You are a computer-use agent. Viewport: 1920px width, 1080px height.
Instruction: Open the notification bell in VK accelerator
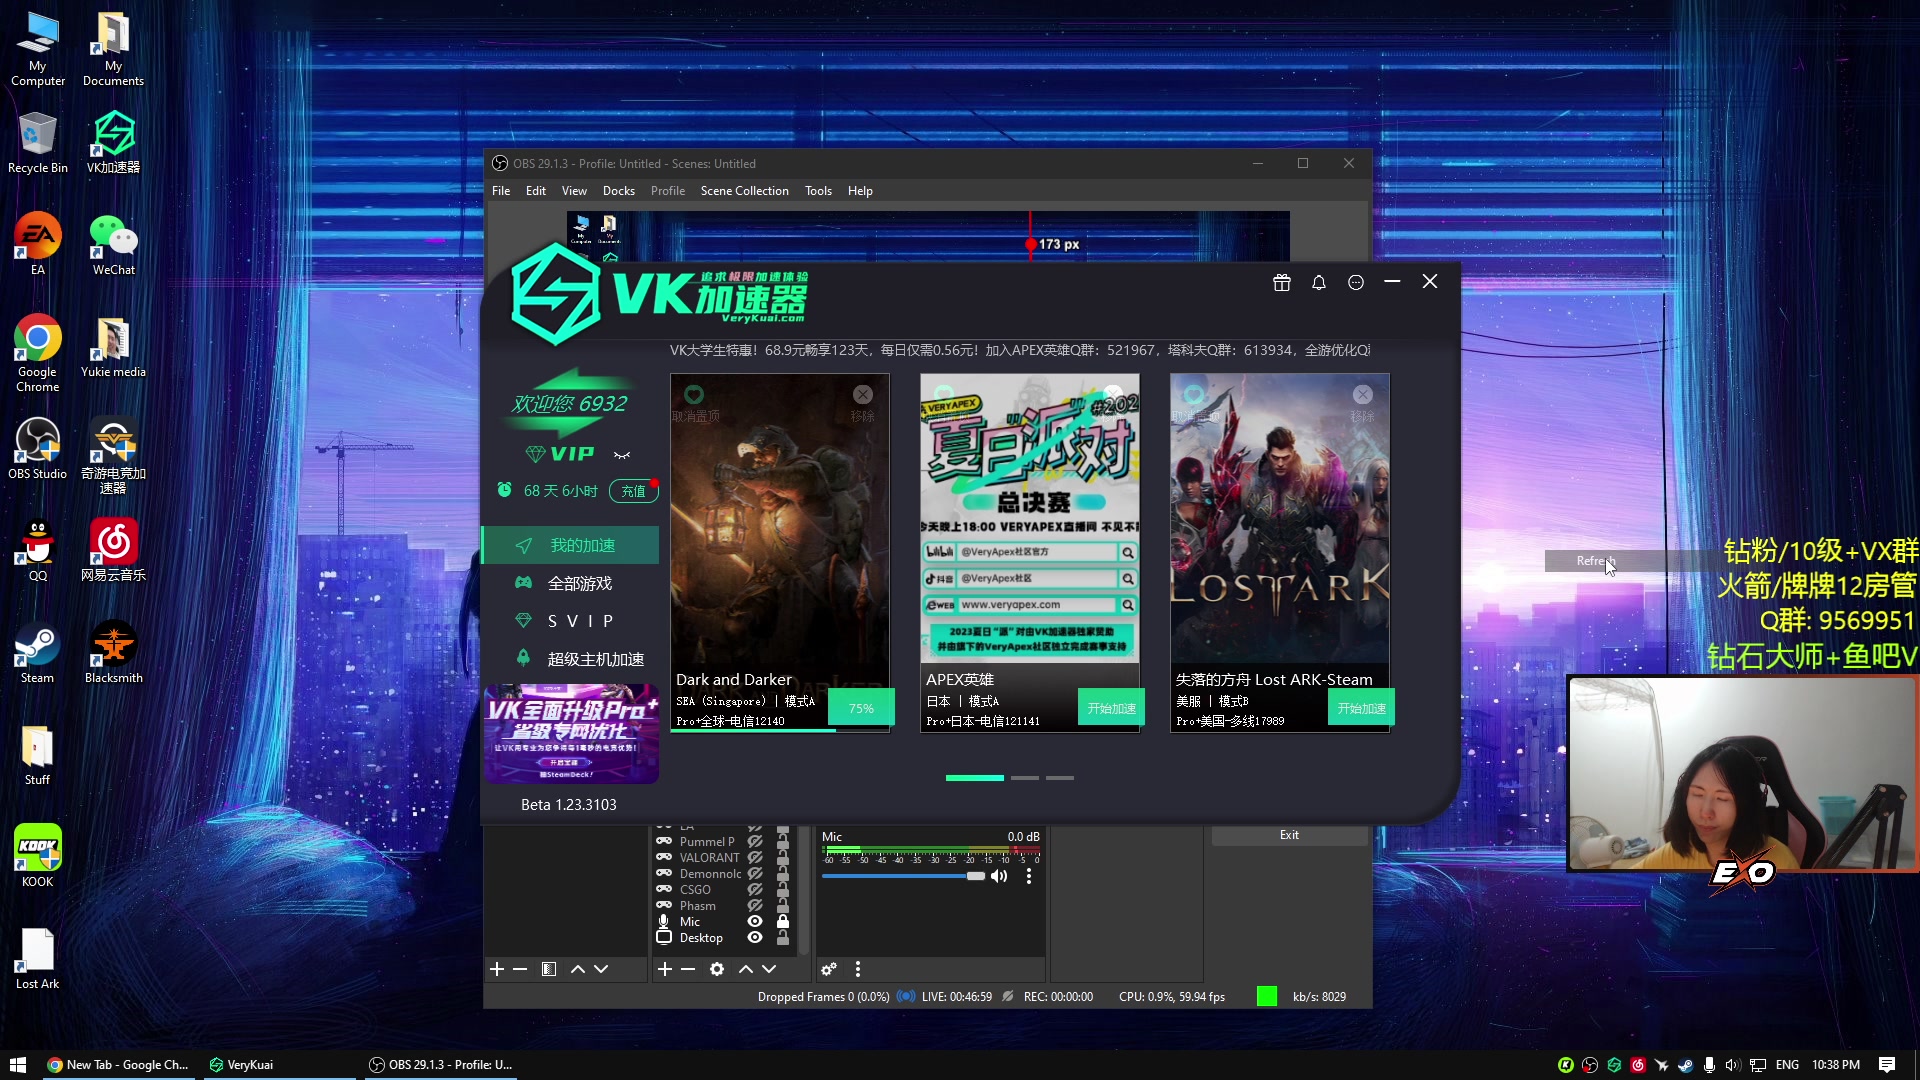pos(1319,283)
